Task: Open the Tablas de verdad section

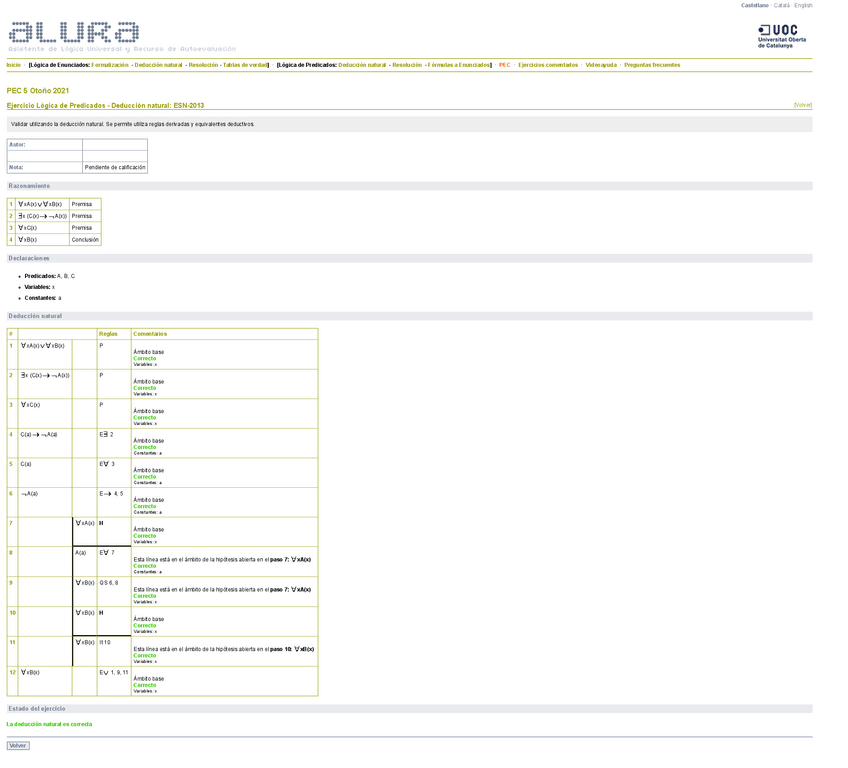Action: point(245,65)
